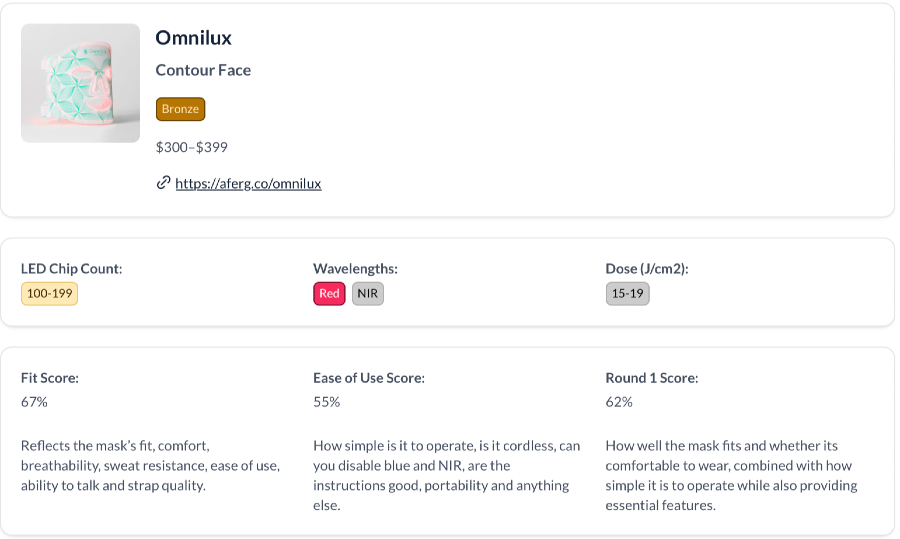Click the Red wavelength tag
This screenshot has width=900, height=539.
pyautogui.click(x=329, y=293)
